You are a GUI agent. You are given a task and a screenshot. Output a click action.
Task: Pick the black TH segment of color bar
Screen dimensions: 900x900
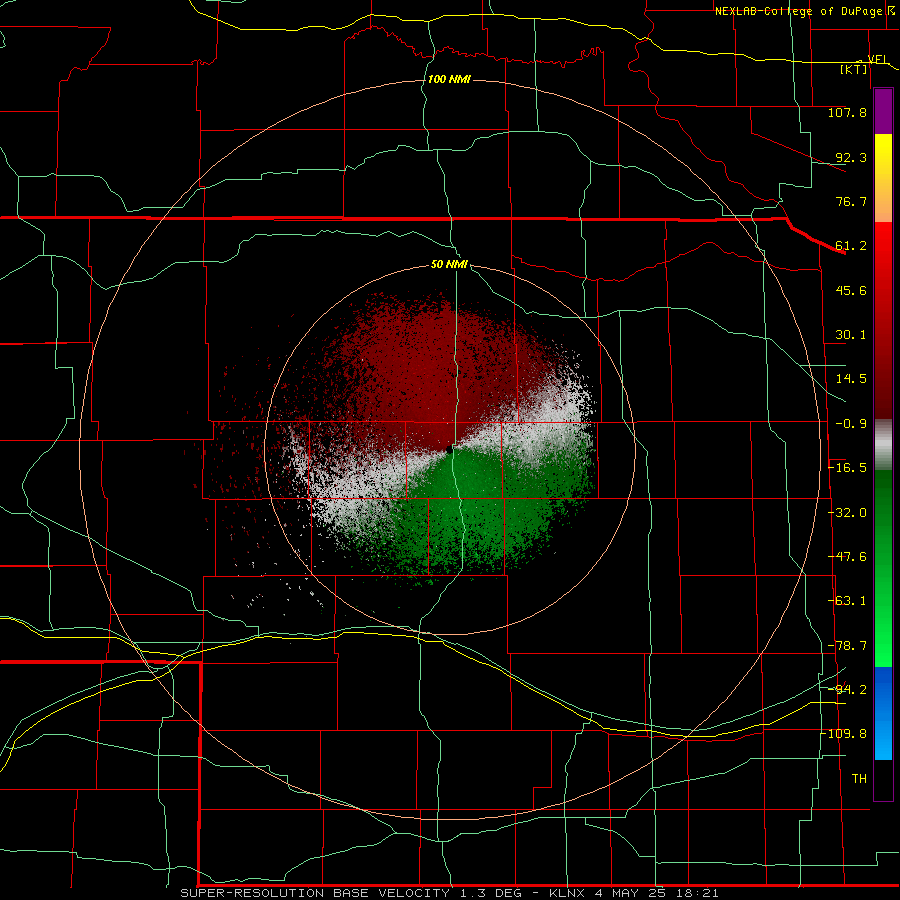883,780
